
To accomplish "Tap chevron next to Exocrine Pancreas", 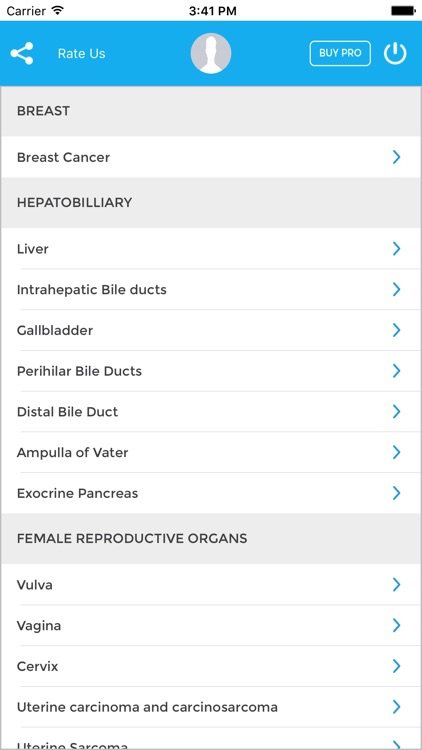I will 397,493.
